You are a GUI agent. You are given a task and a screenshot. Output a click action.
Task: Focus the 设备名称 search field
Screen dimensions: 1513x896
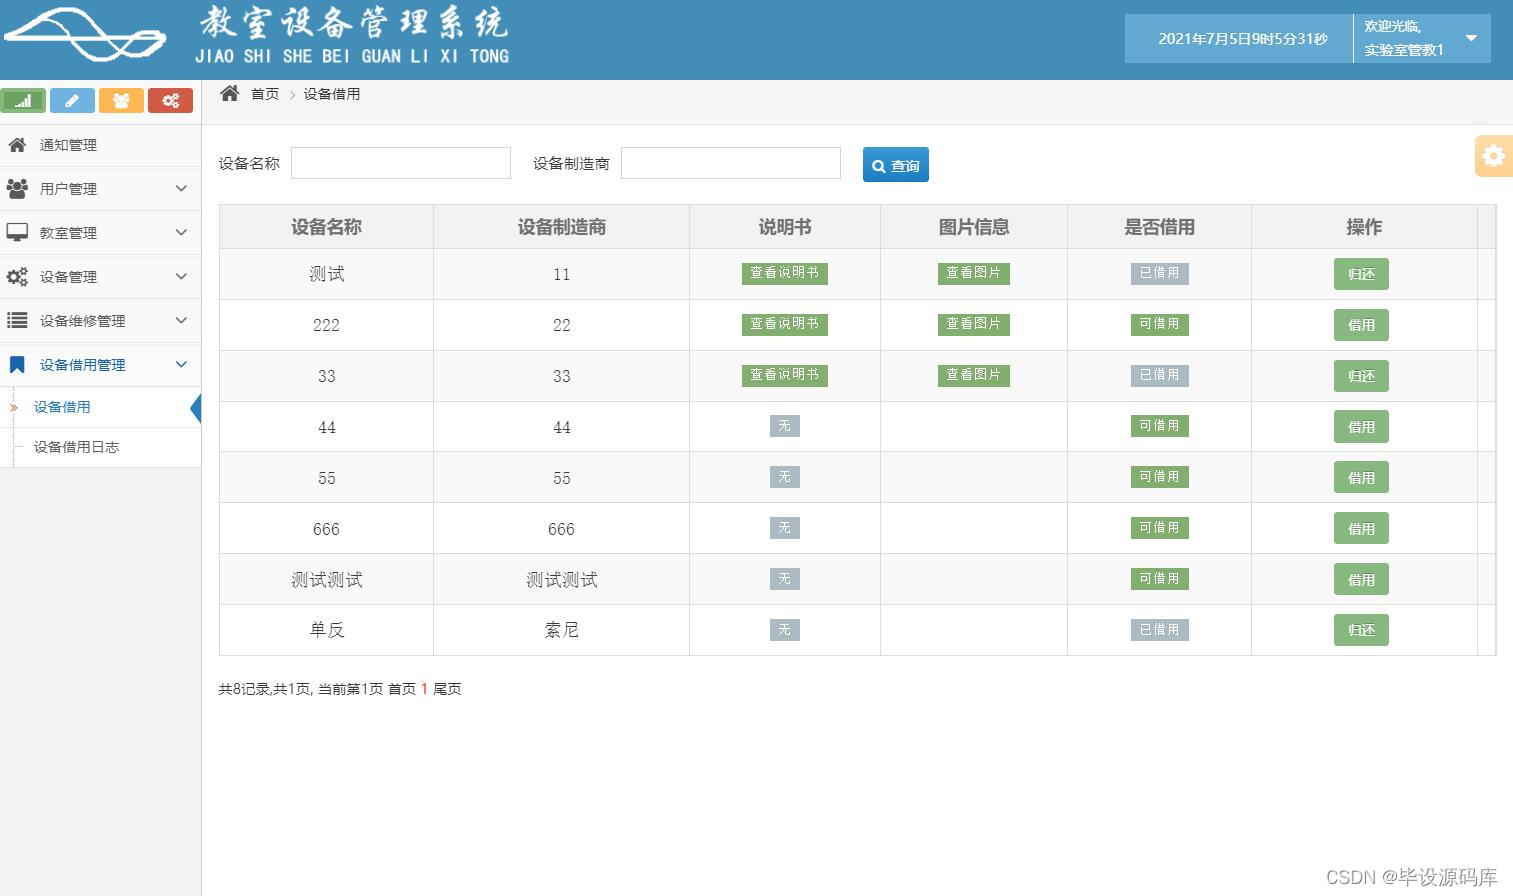tap(401, 163)
